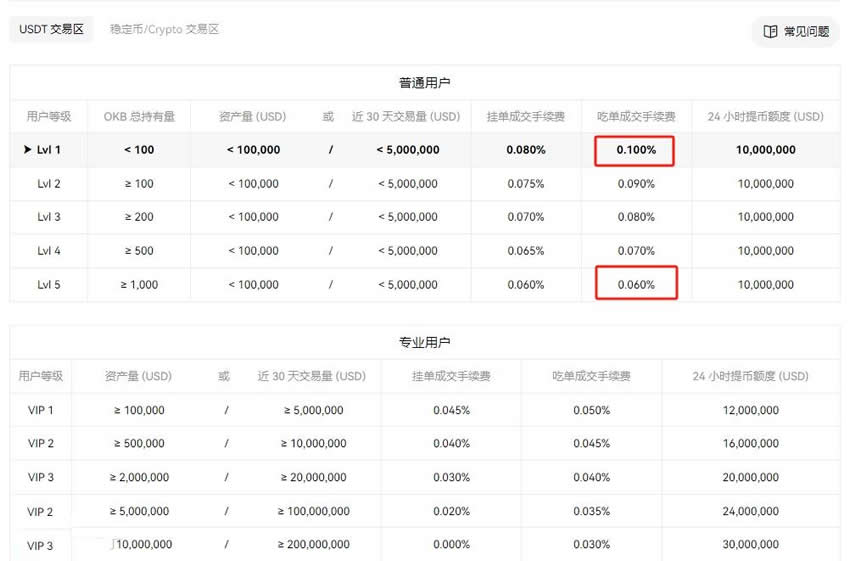Choose the Lvl 4 user level
Screen dimensions: 850x561
pyautogui.click(x=49, y=251)
